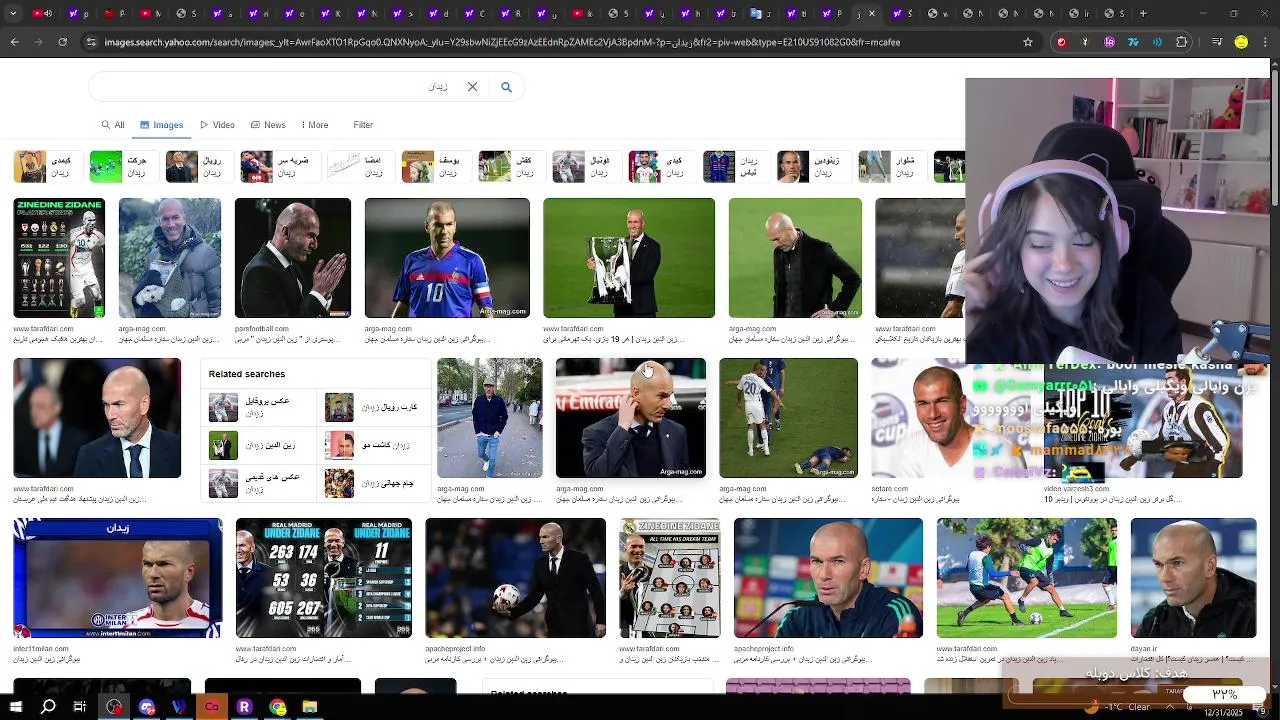
Task: Click related search 'جام جهانی زیدان'
Action: (x=374, y=483)
